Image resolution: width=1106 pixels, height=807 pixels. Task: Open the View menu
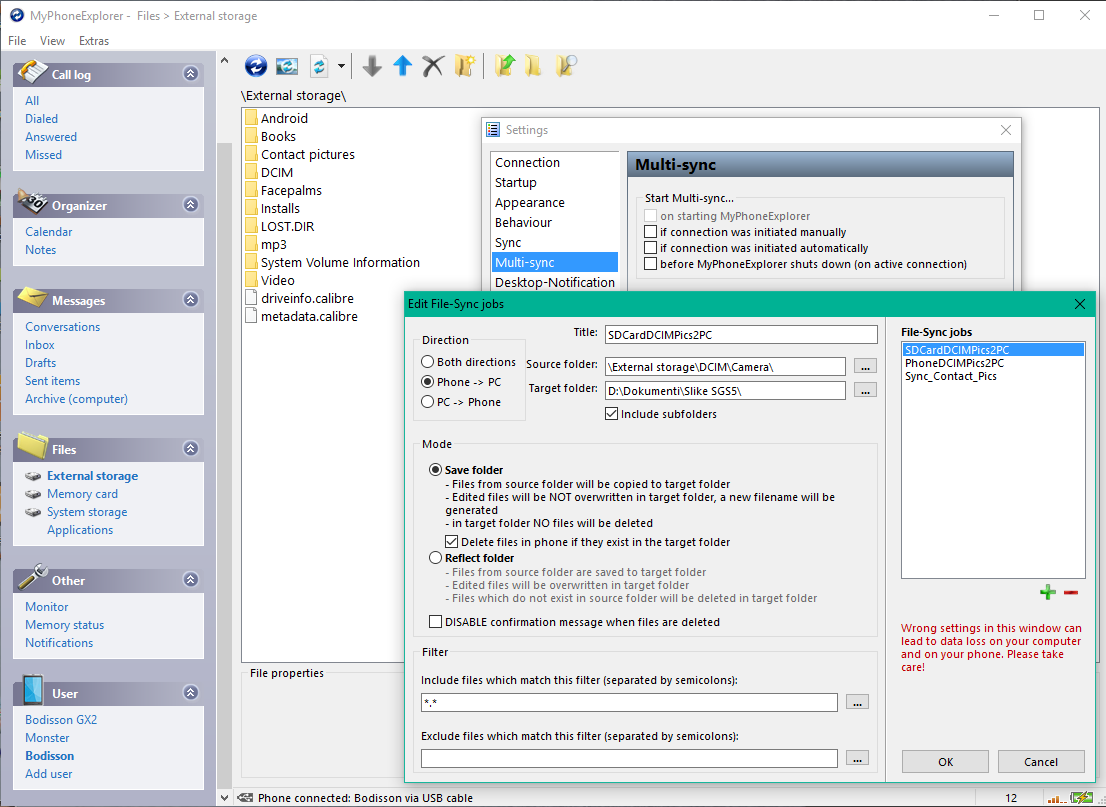[52, 41]
